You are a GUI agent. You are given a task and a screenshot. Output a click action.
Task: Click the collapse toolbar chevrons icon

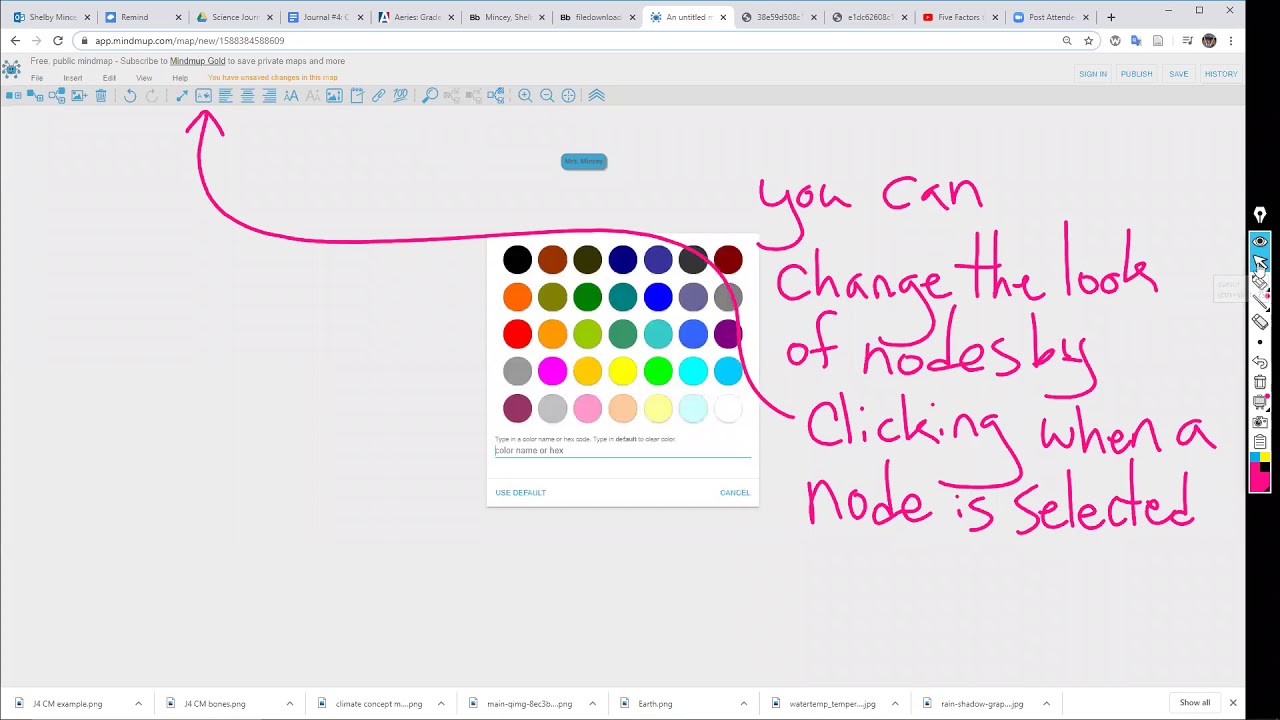coord(596,96)
